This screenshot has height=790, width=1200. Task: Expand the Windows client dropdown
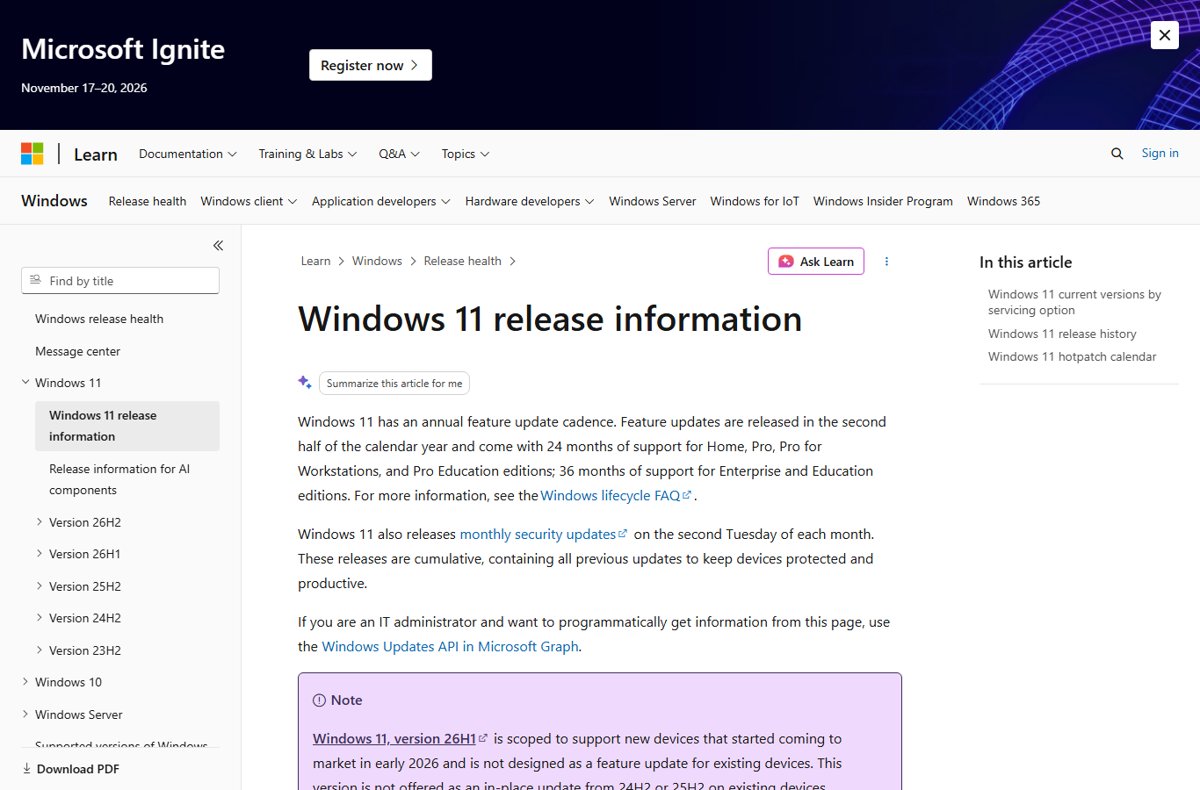point(249,201)
